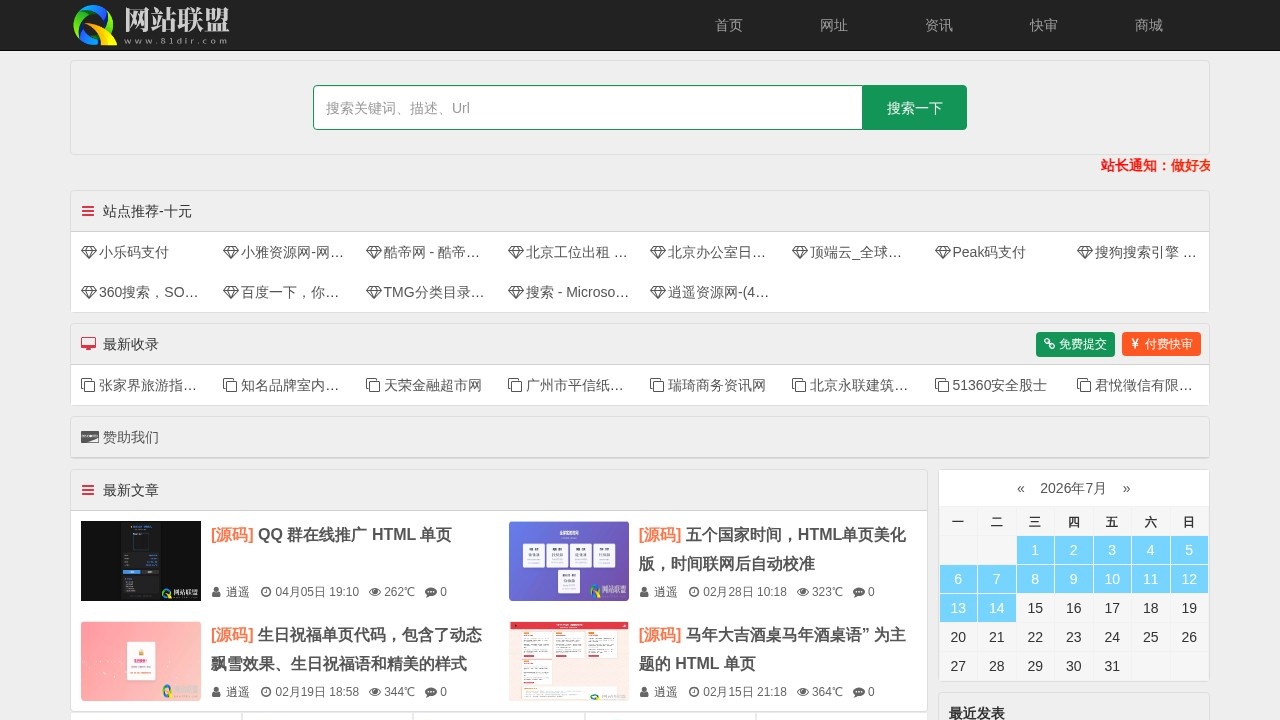Screen dimensions: 1280x720
Task: Open the 顶端云_全球 link
Action: [x=848, y=252]
